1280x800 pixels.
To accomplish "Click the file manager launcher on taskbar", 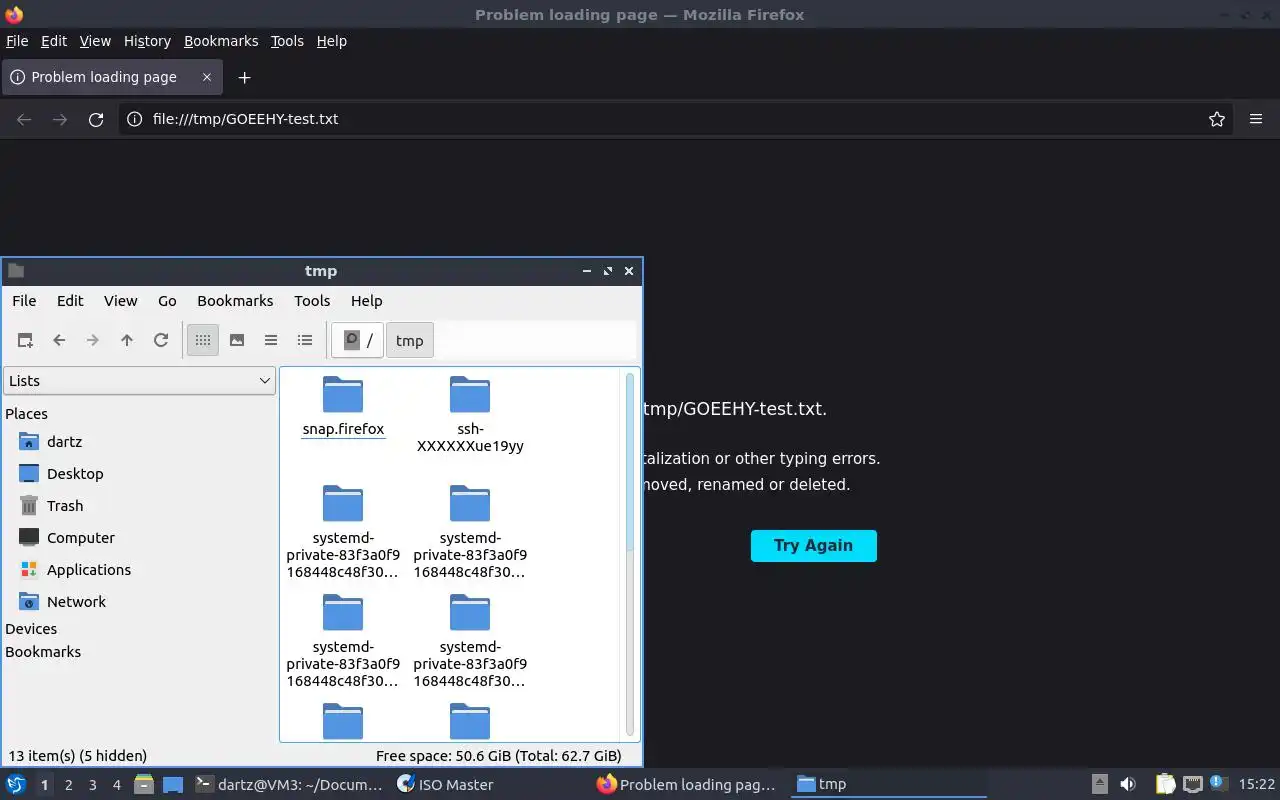I will pos(144,784).
